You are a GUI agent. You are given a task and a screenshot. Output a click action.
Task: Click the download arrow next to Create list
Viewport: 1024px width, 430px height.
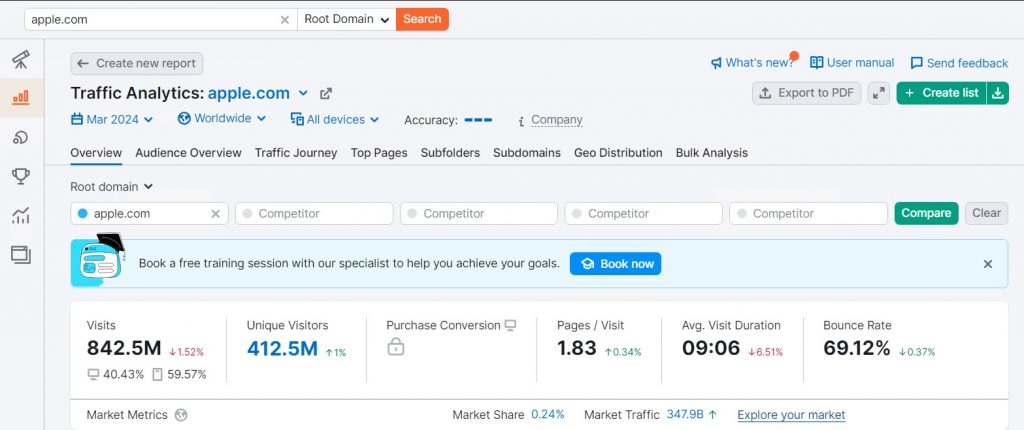(x=997, y=93)
